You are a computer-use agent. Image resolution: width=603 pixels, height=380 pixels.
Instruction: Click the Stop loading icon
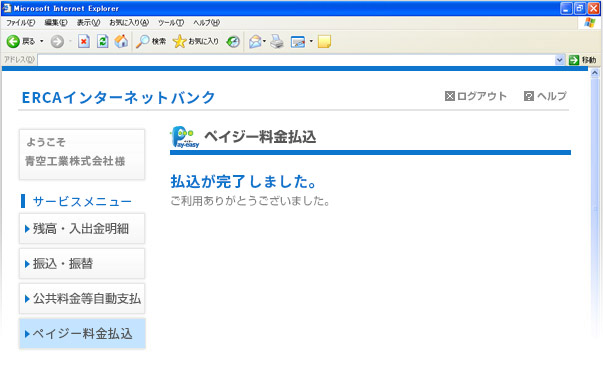point(84,41)
